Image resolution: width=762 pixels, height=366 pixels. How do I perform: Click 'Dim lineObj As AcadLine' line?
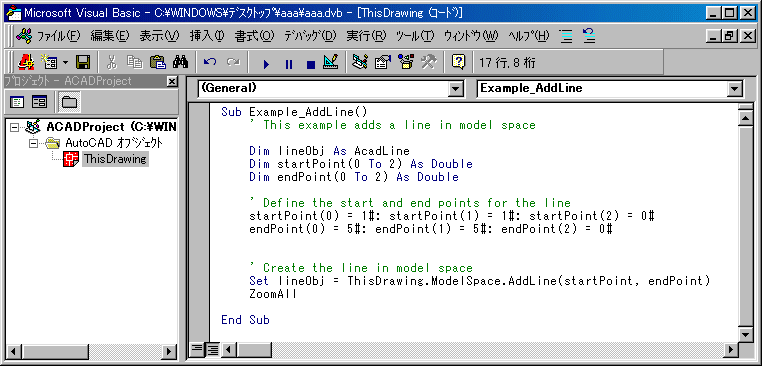point(329,151)
